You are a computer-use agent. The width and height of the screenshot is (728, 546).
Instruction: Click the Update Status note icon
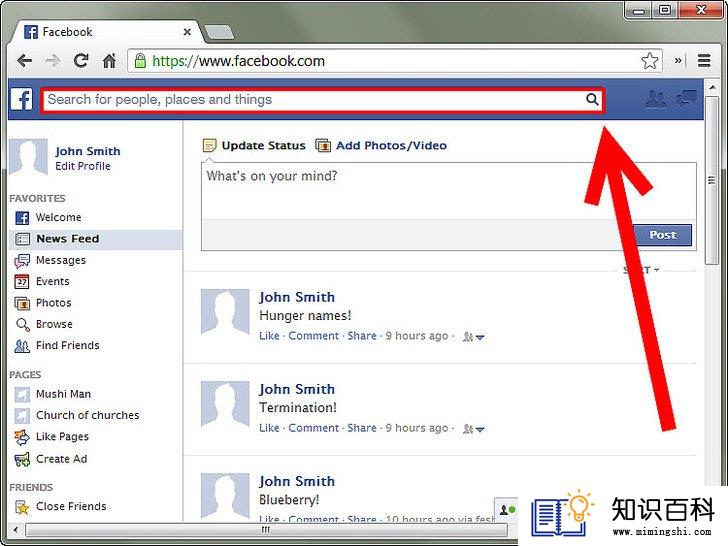pos(209,146)
